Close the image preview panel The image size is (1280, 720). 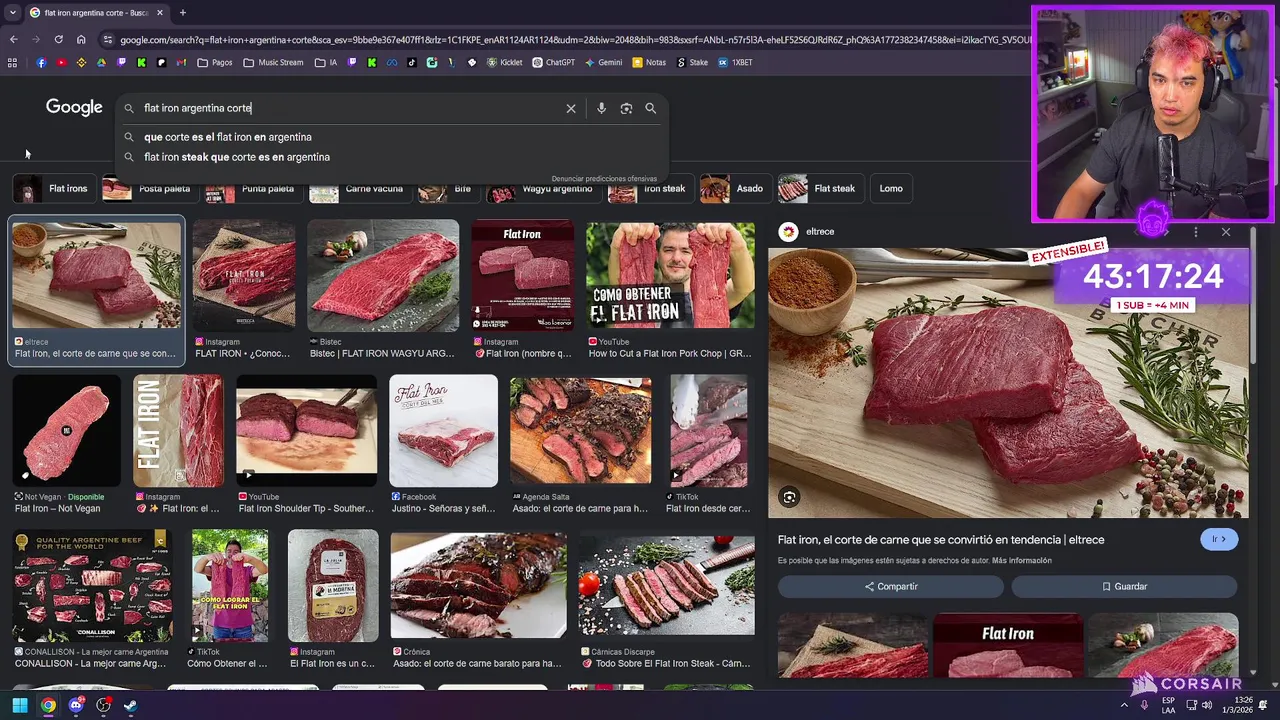1226,232
